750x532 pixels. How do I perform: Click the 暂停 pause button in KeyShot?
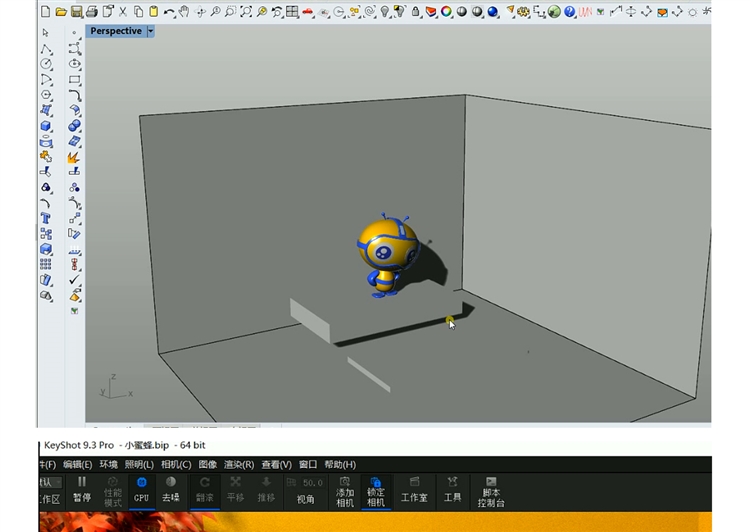82,490
